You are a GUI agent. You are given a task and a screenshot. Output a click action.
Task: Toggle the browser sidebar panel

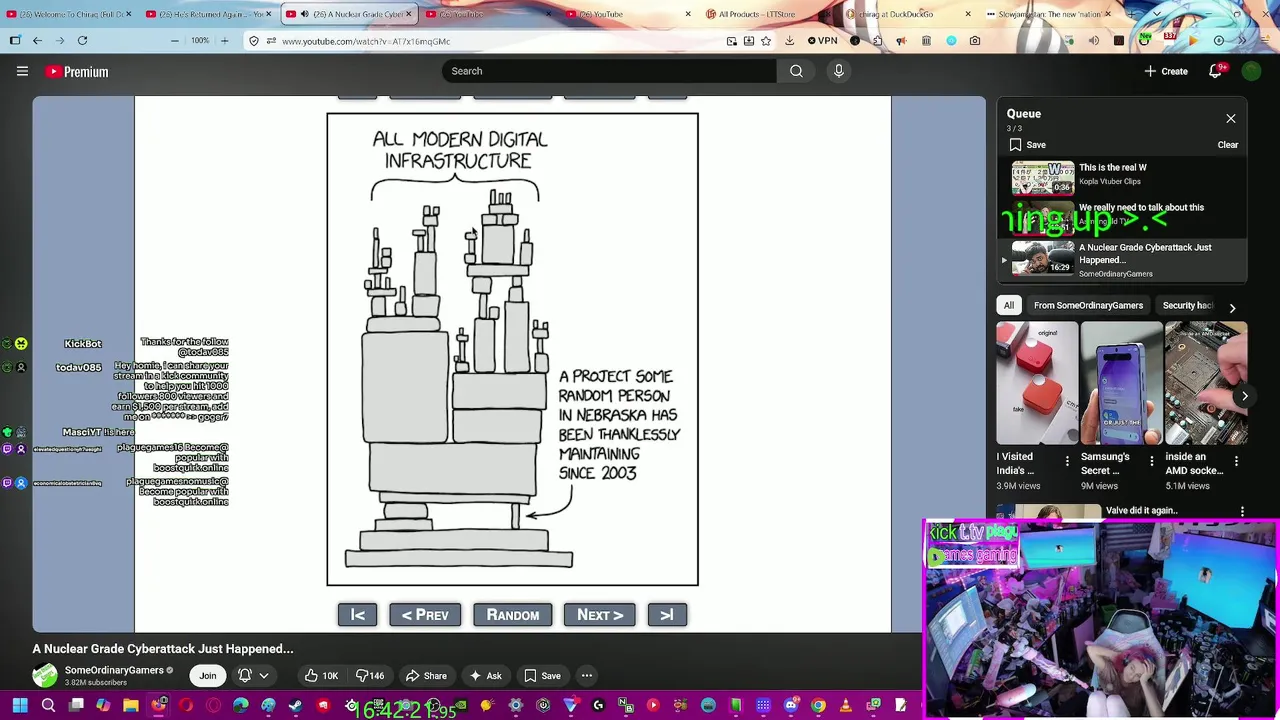15,41
